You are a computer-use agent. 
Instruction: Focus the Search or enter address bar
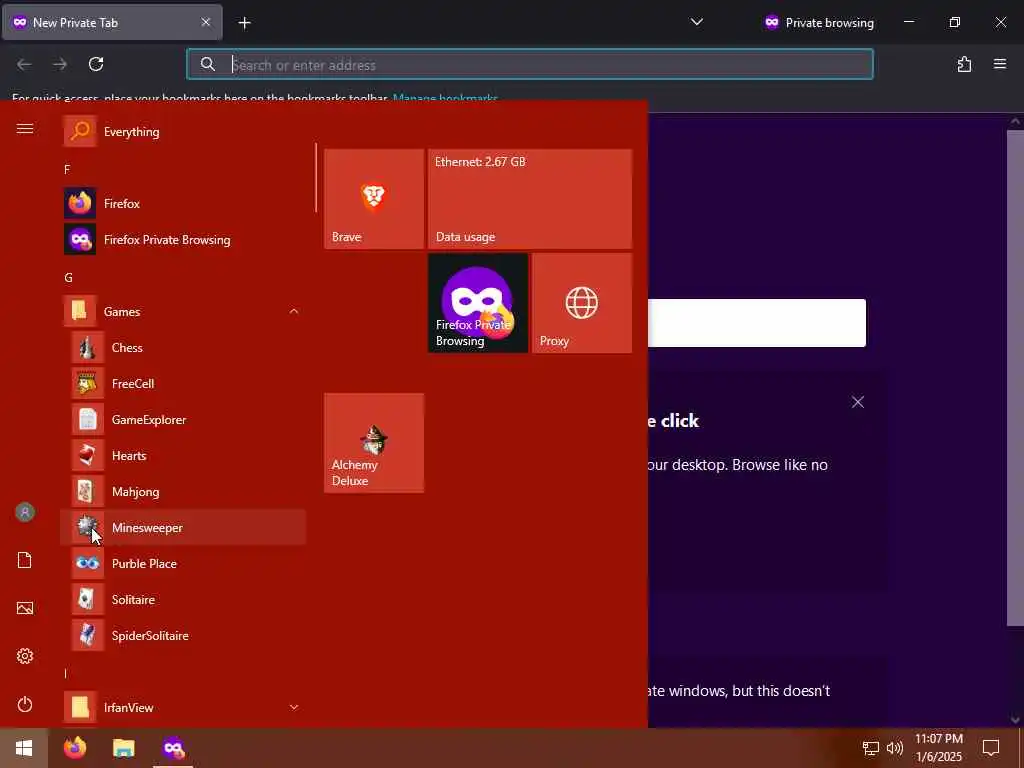click(x=530, y=65)
